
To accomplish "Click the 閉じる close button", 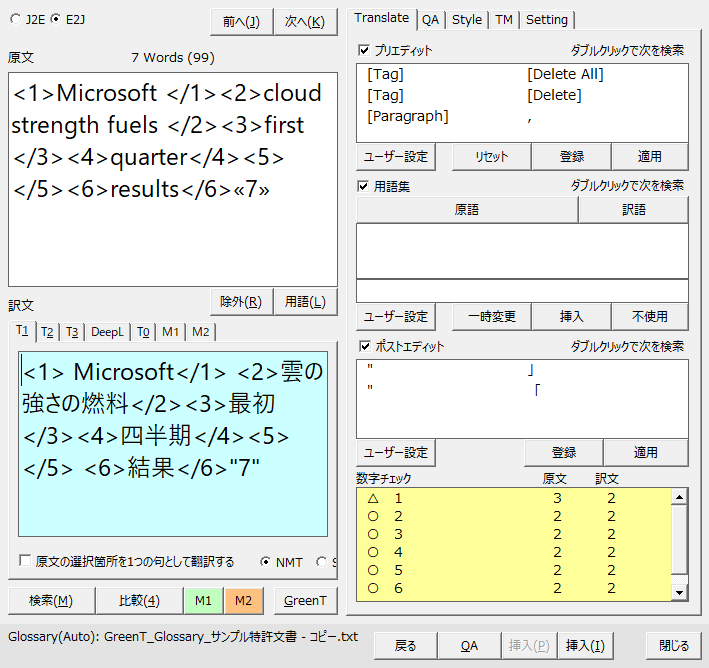I will (x=673, y=646).
